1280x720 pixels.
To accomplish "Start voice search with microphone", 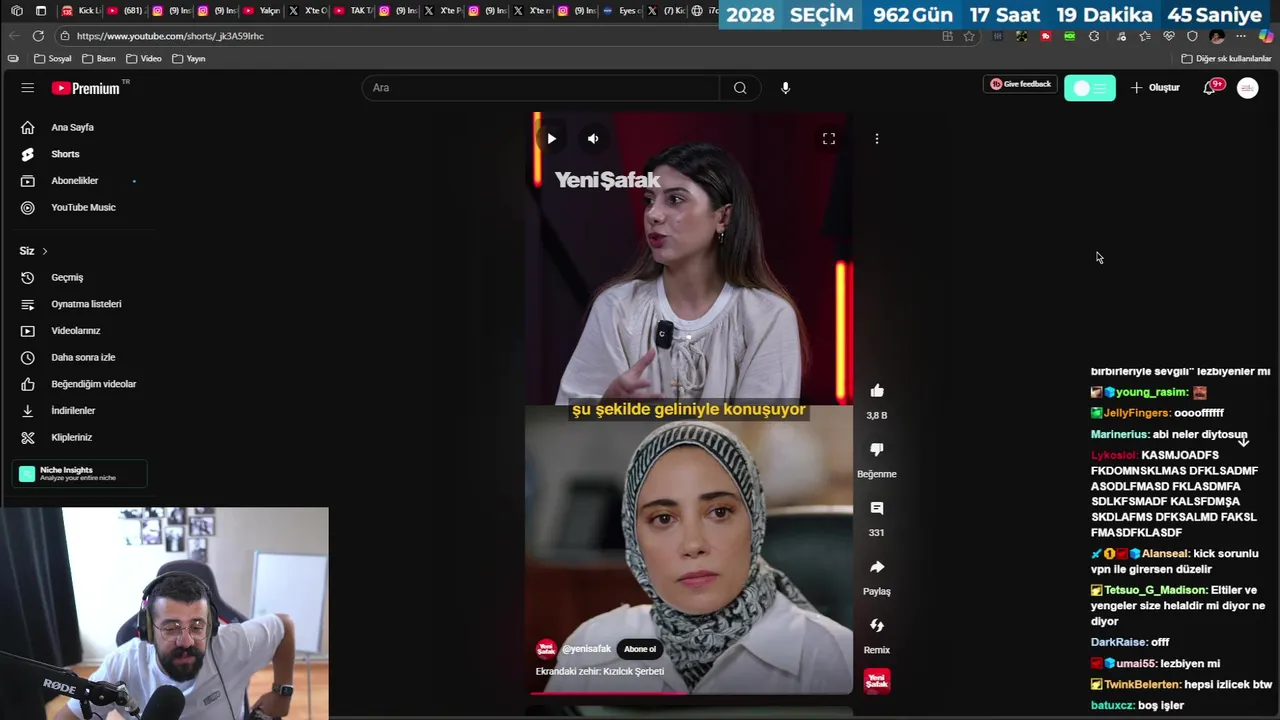I will [x=785, y=88].
